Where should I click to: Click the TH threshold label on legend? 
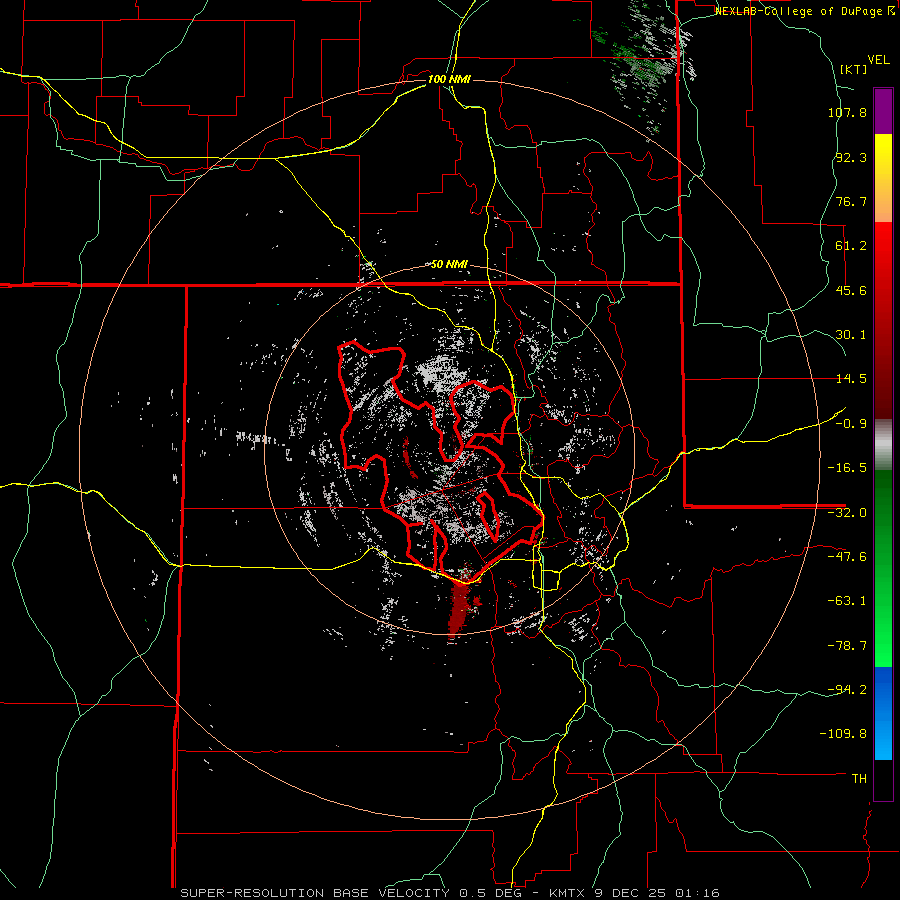[x=859, y=779]
